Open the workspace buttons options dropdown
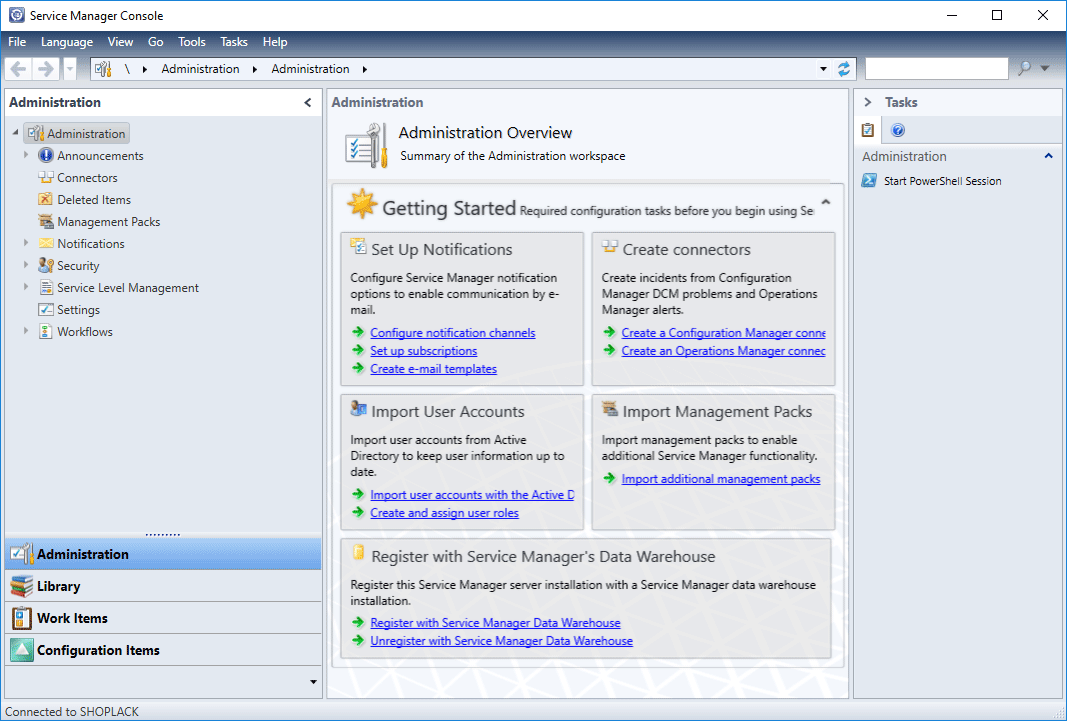This screenshot has width=1067, height=721. point(313,682)
